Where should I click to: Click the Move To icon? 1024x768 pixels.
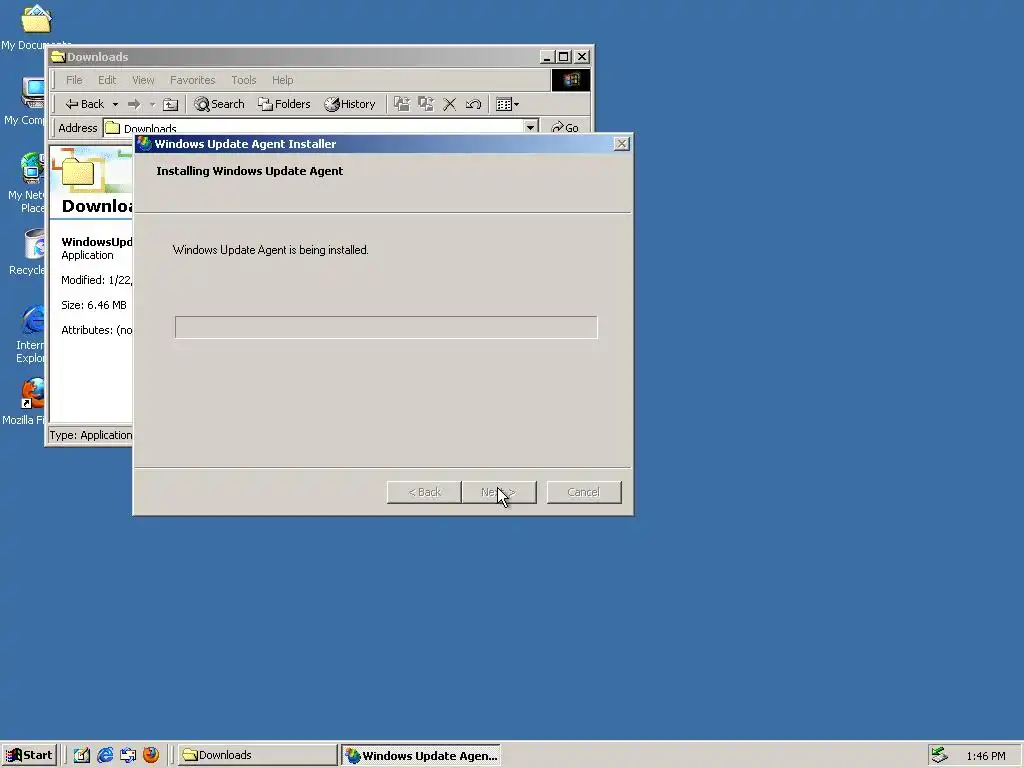[x=402, y=104]
